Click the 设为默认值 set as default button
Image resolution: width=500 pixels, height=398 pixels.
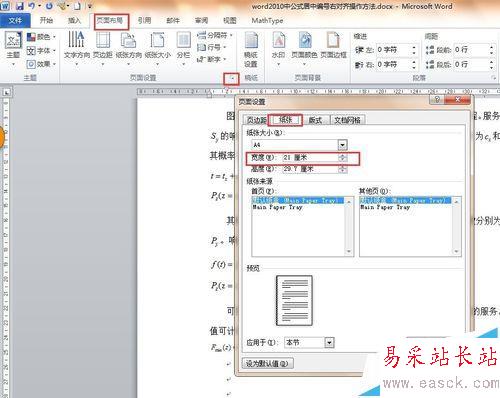coord(268,363)
